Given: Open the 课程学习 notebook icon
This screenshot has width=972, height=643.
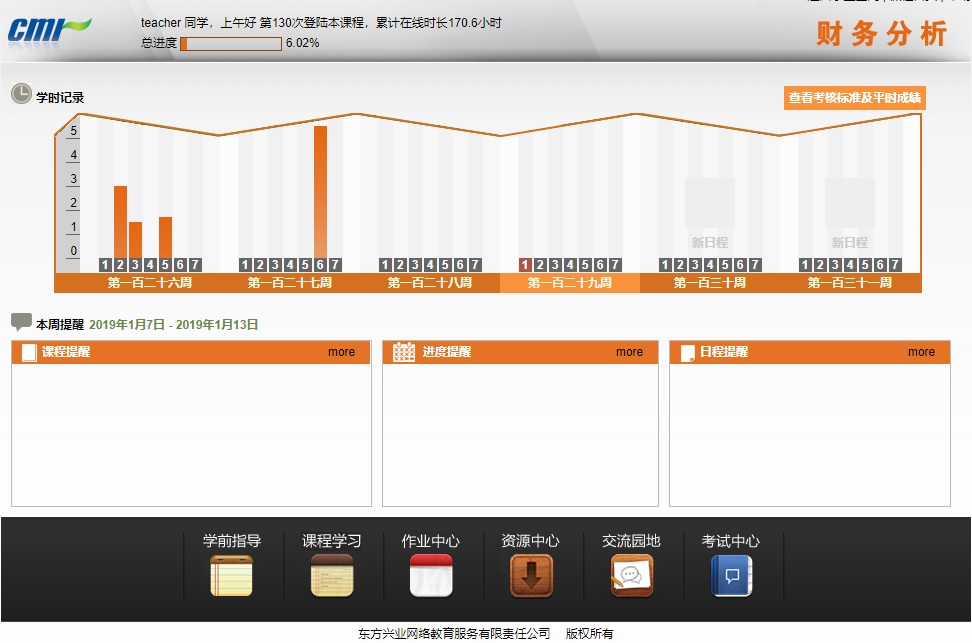Looking at the screenshot, I should [x=331, y=576].
